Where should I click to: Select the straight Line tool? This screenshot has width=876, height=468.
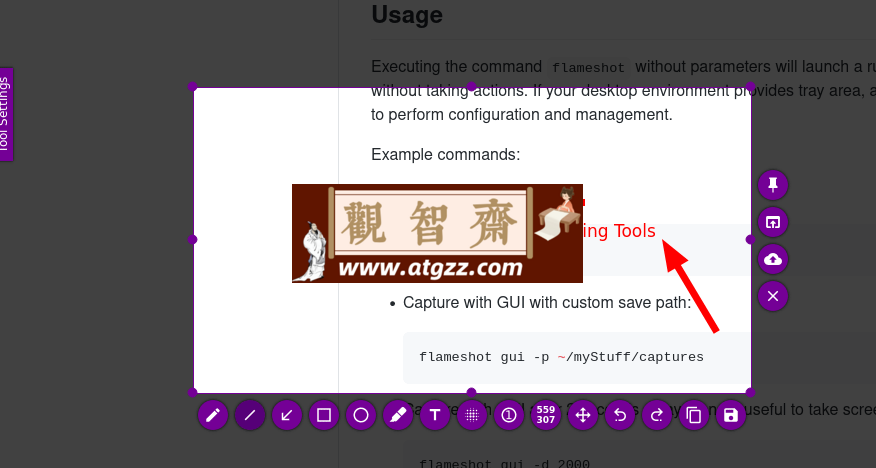click(x=250, y=415)
